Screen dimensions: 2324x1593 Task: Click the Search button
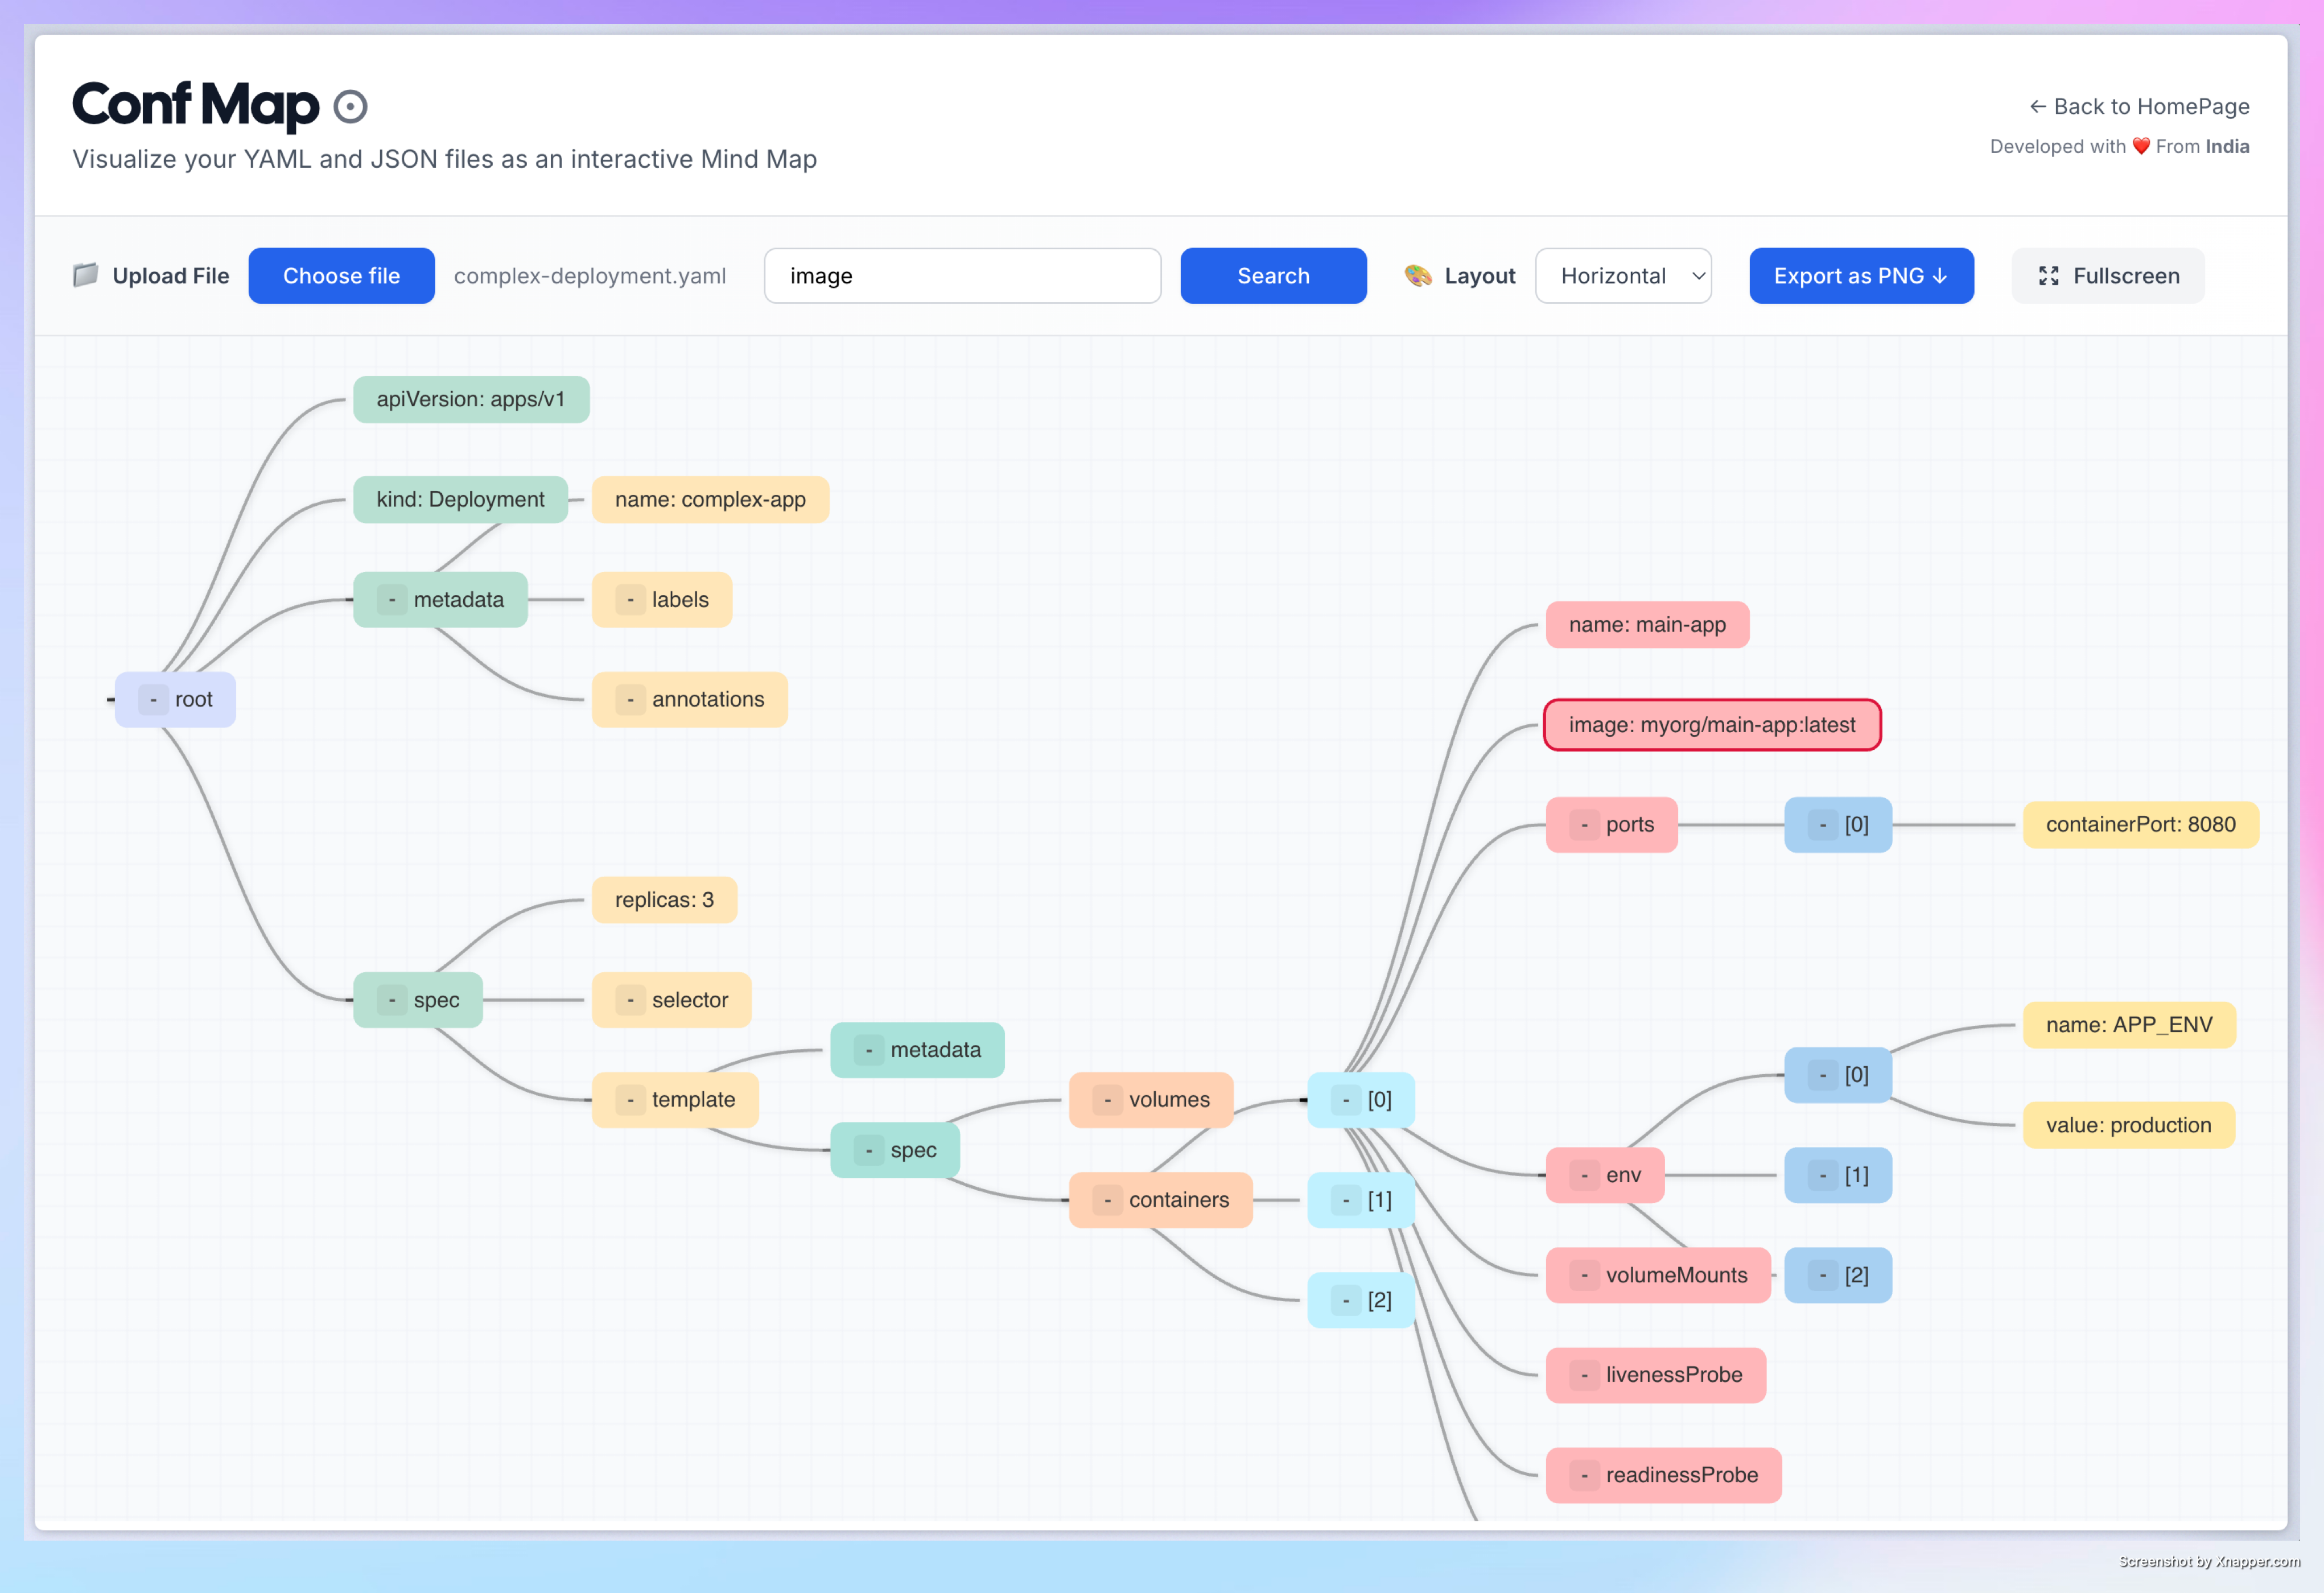(x=1273, y=276)
